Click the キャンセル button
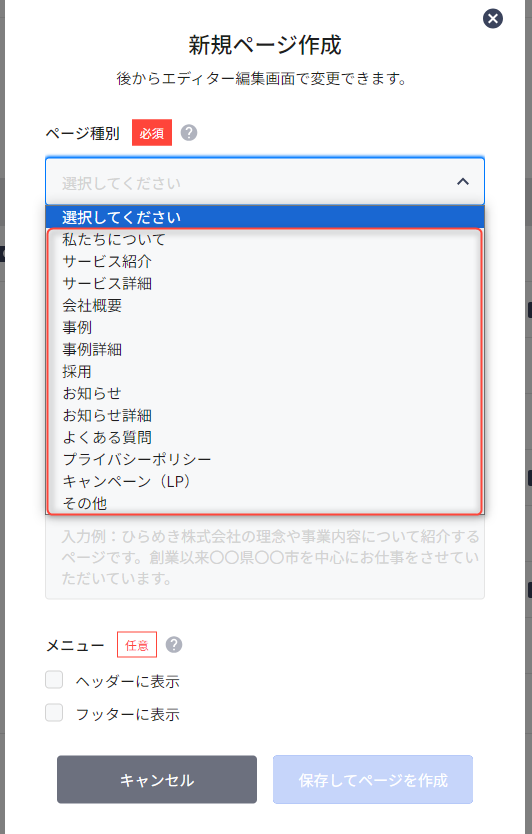This screenshot has height=834, width=532. (157, 779)
